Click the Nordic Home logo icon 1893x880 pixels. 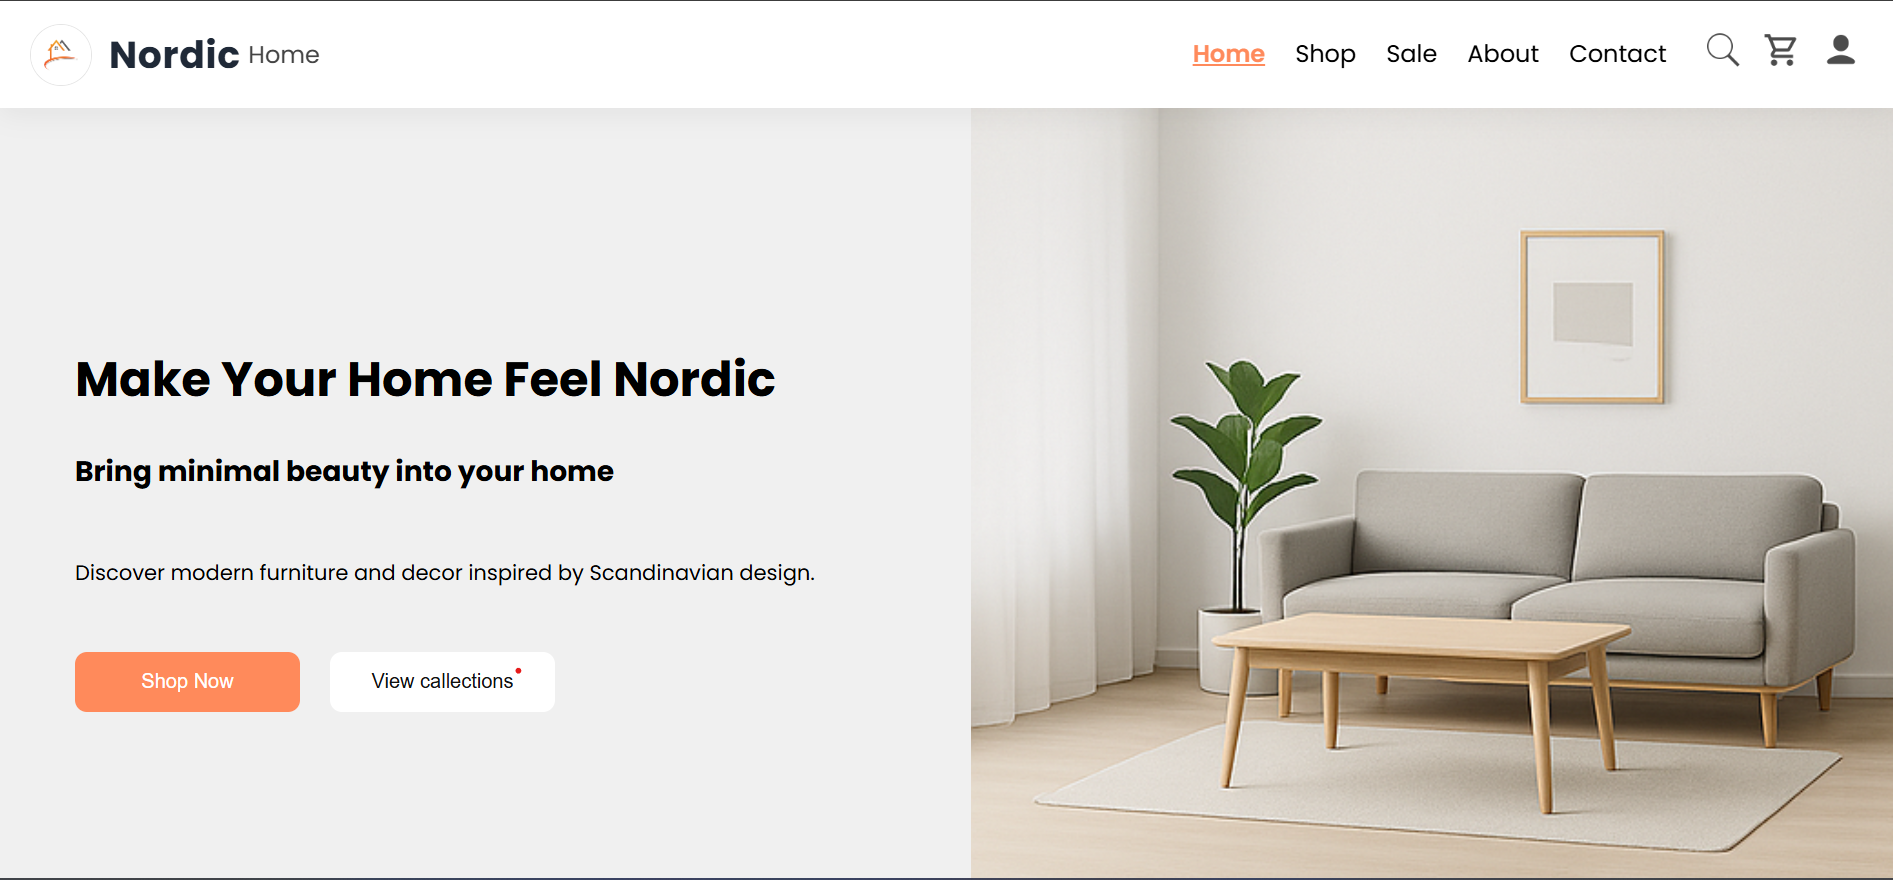(61, 54)
